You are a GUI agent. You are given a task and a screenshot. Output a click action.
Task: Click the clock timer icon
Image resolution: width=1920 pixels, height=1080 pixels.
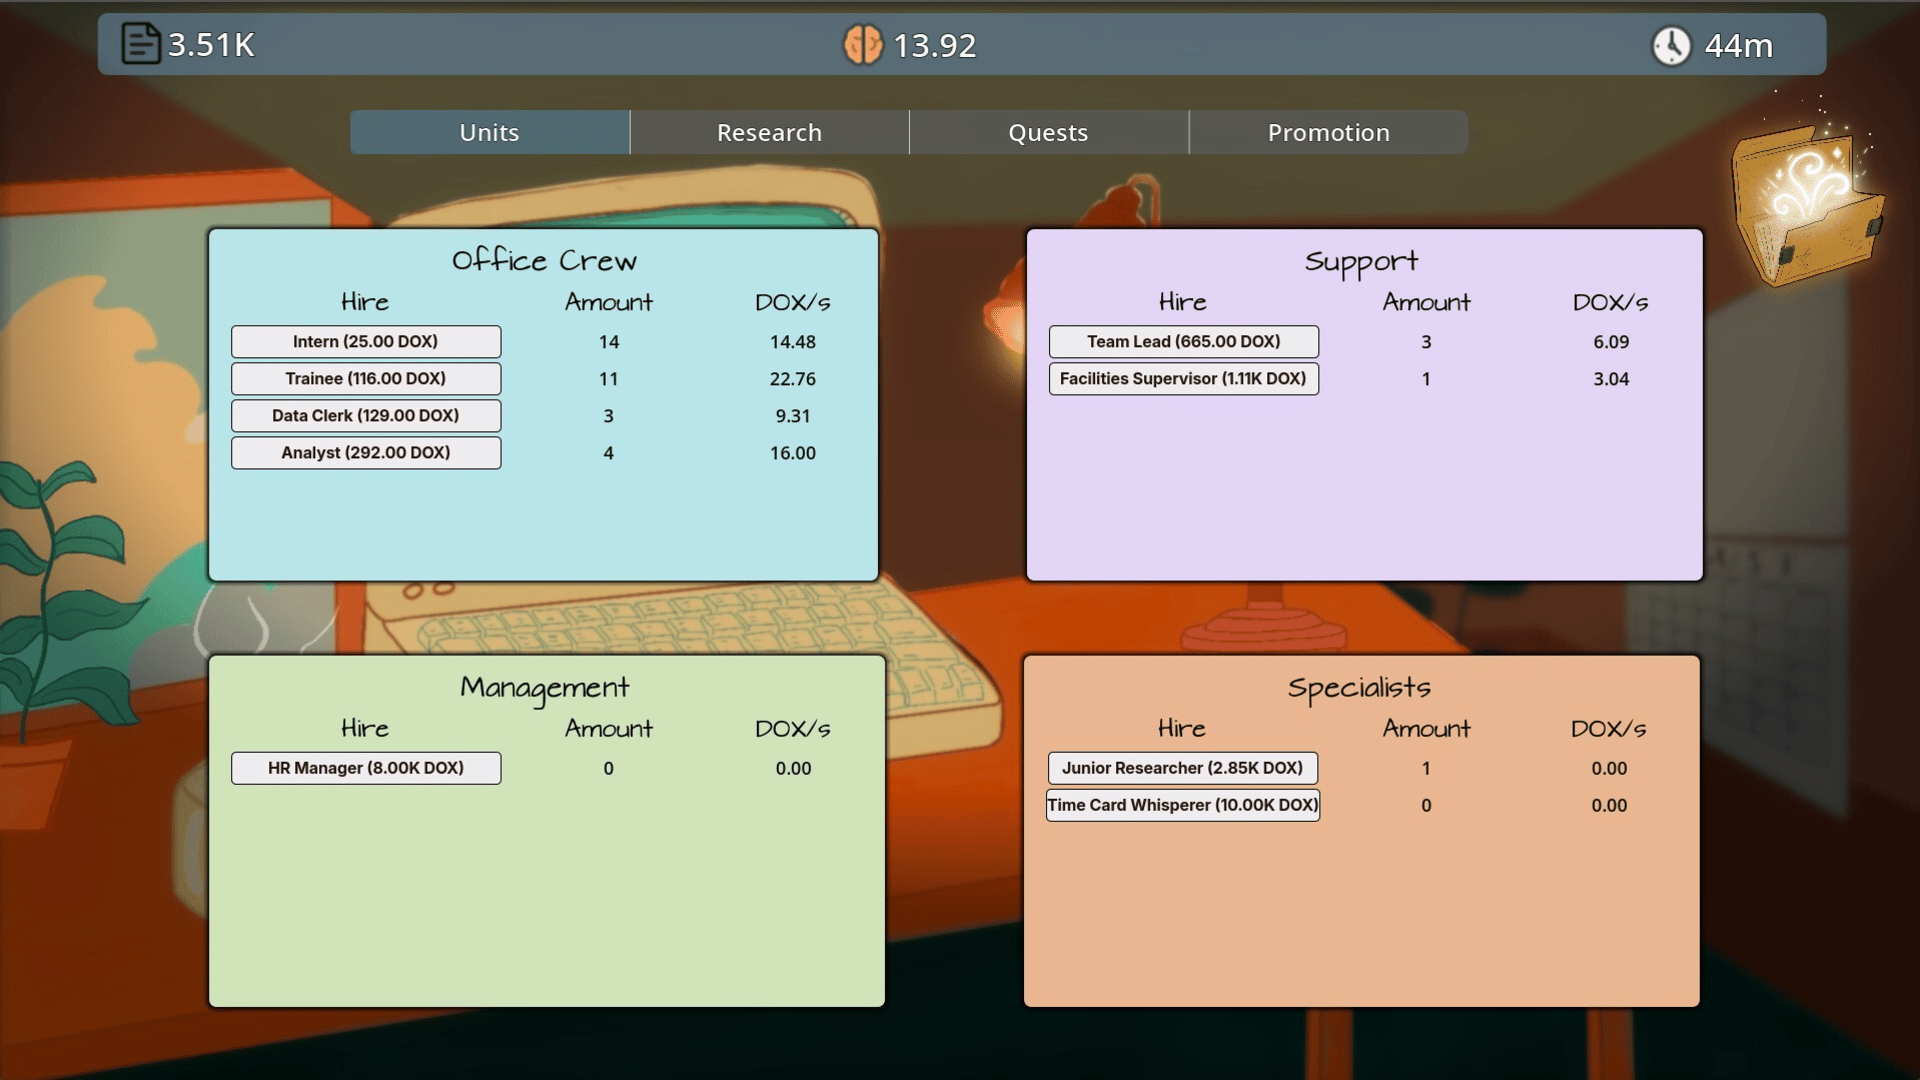(x=1670, y=45)
